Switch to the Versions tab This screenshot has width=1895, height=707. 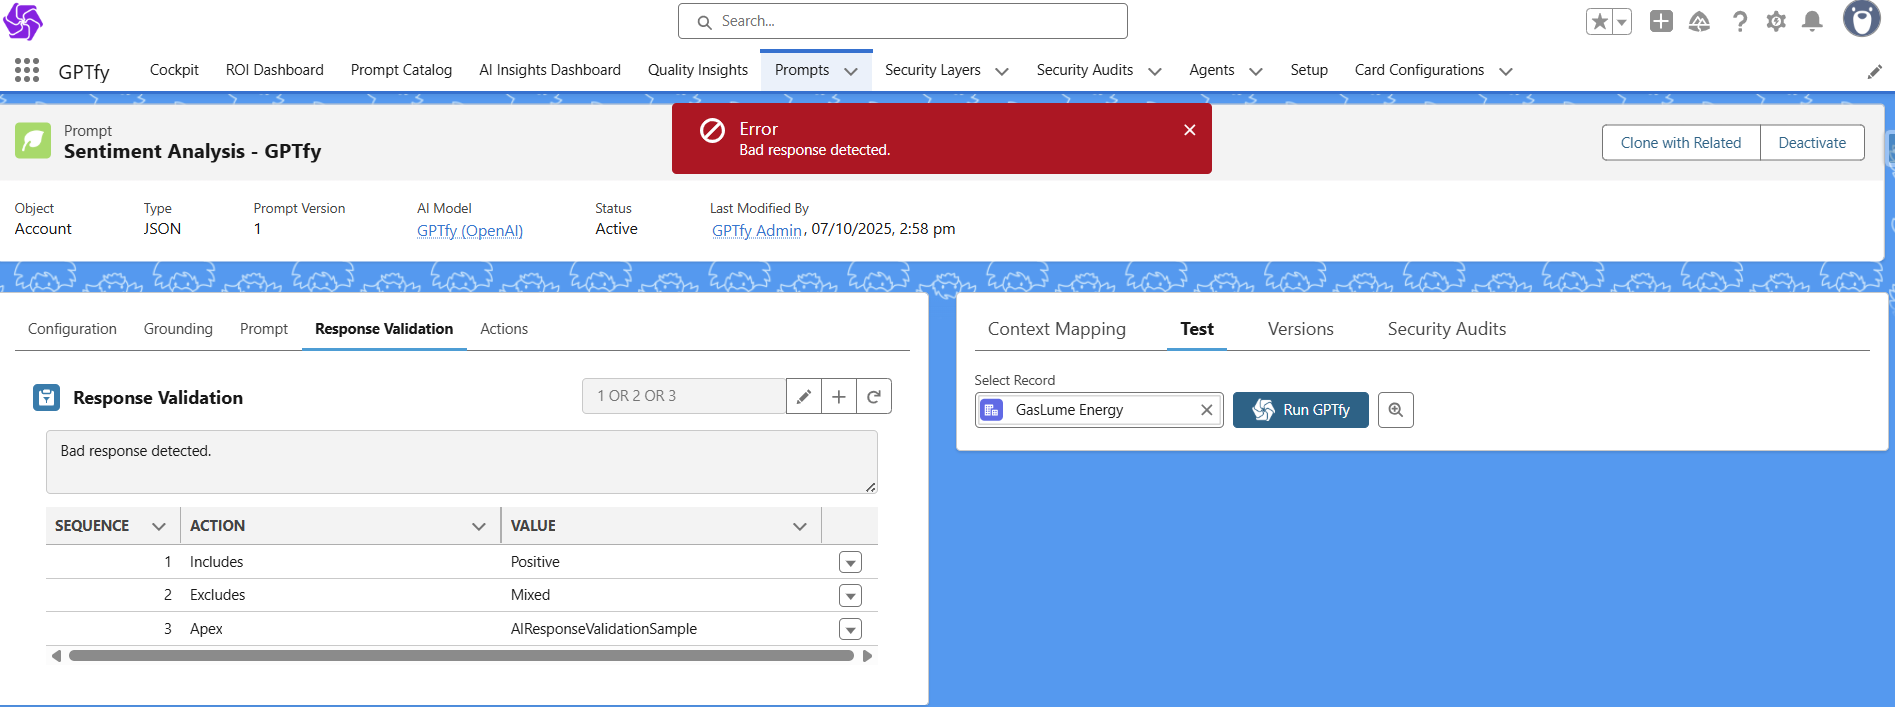click(x=1300, y=329)
